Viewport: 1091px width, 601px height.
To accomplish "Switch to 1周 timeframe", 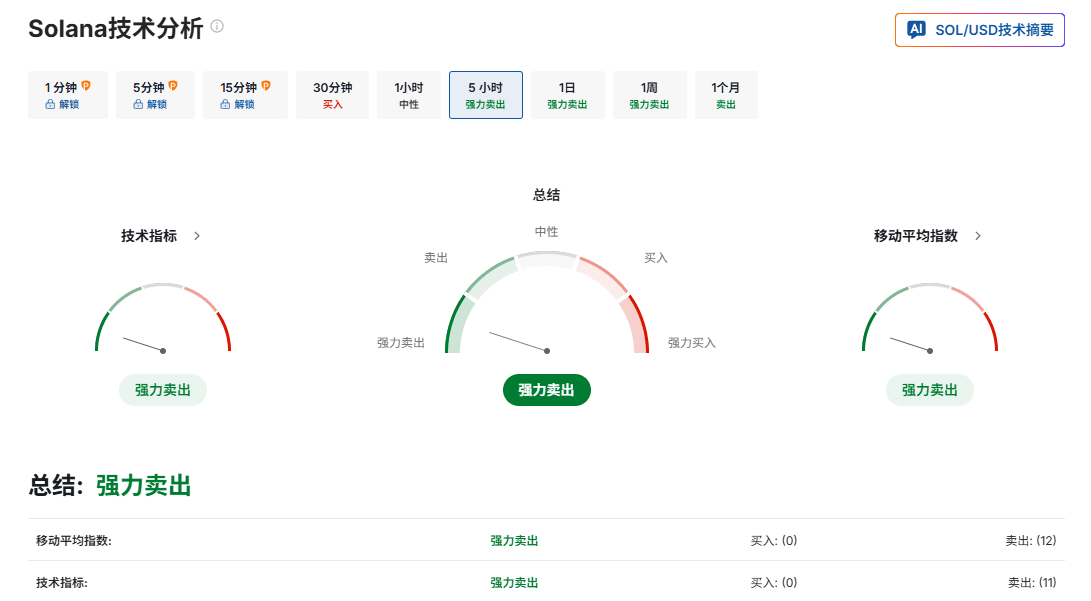I will (649, 95).
